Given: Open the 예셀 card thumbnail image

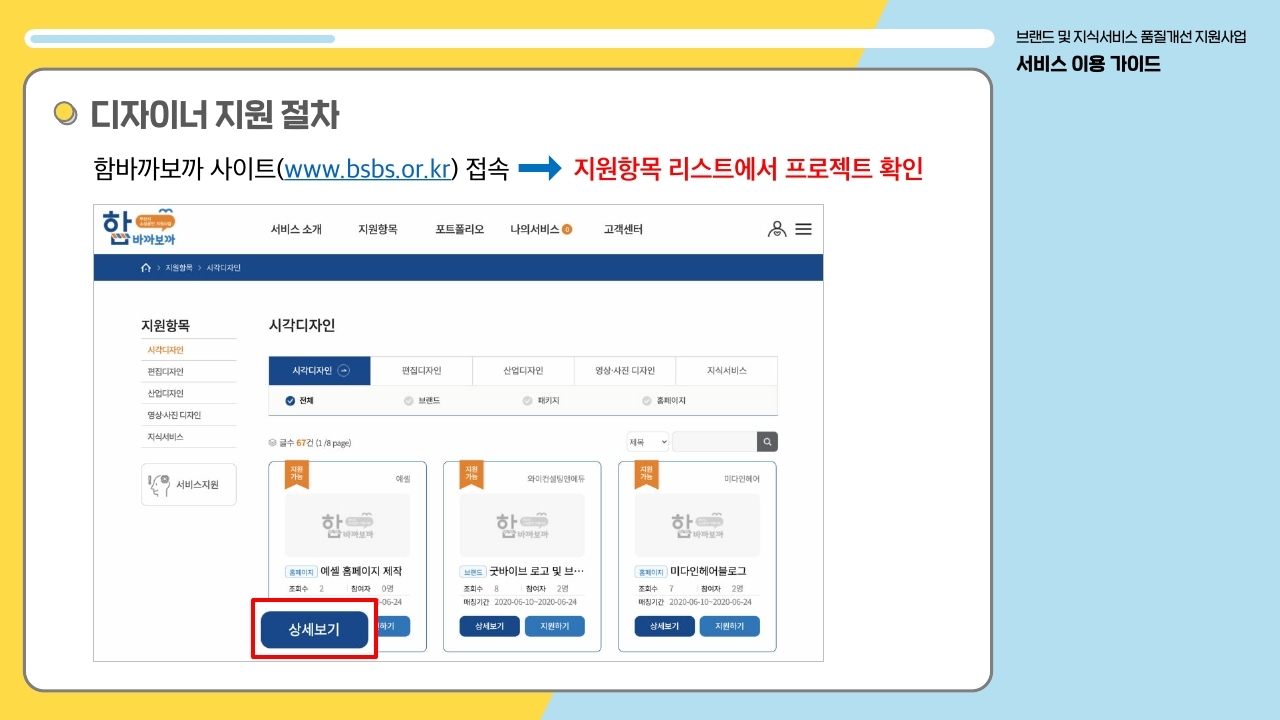Looking at the screenshot, I should coord(347,525).
